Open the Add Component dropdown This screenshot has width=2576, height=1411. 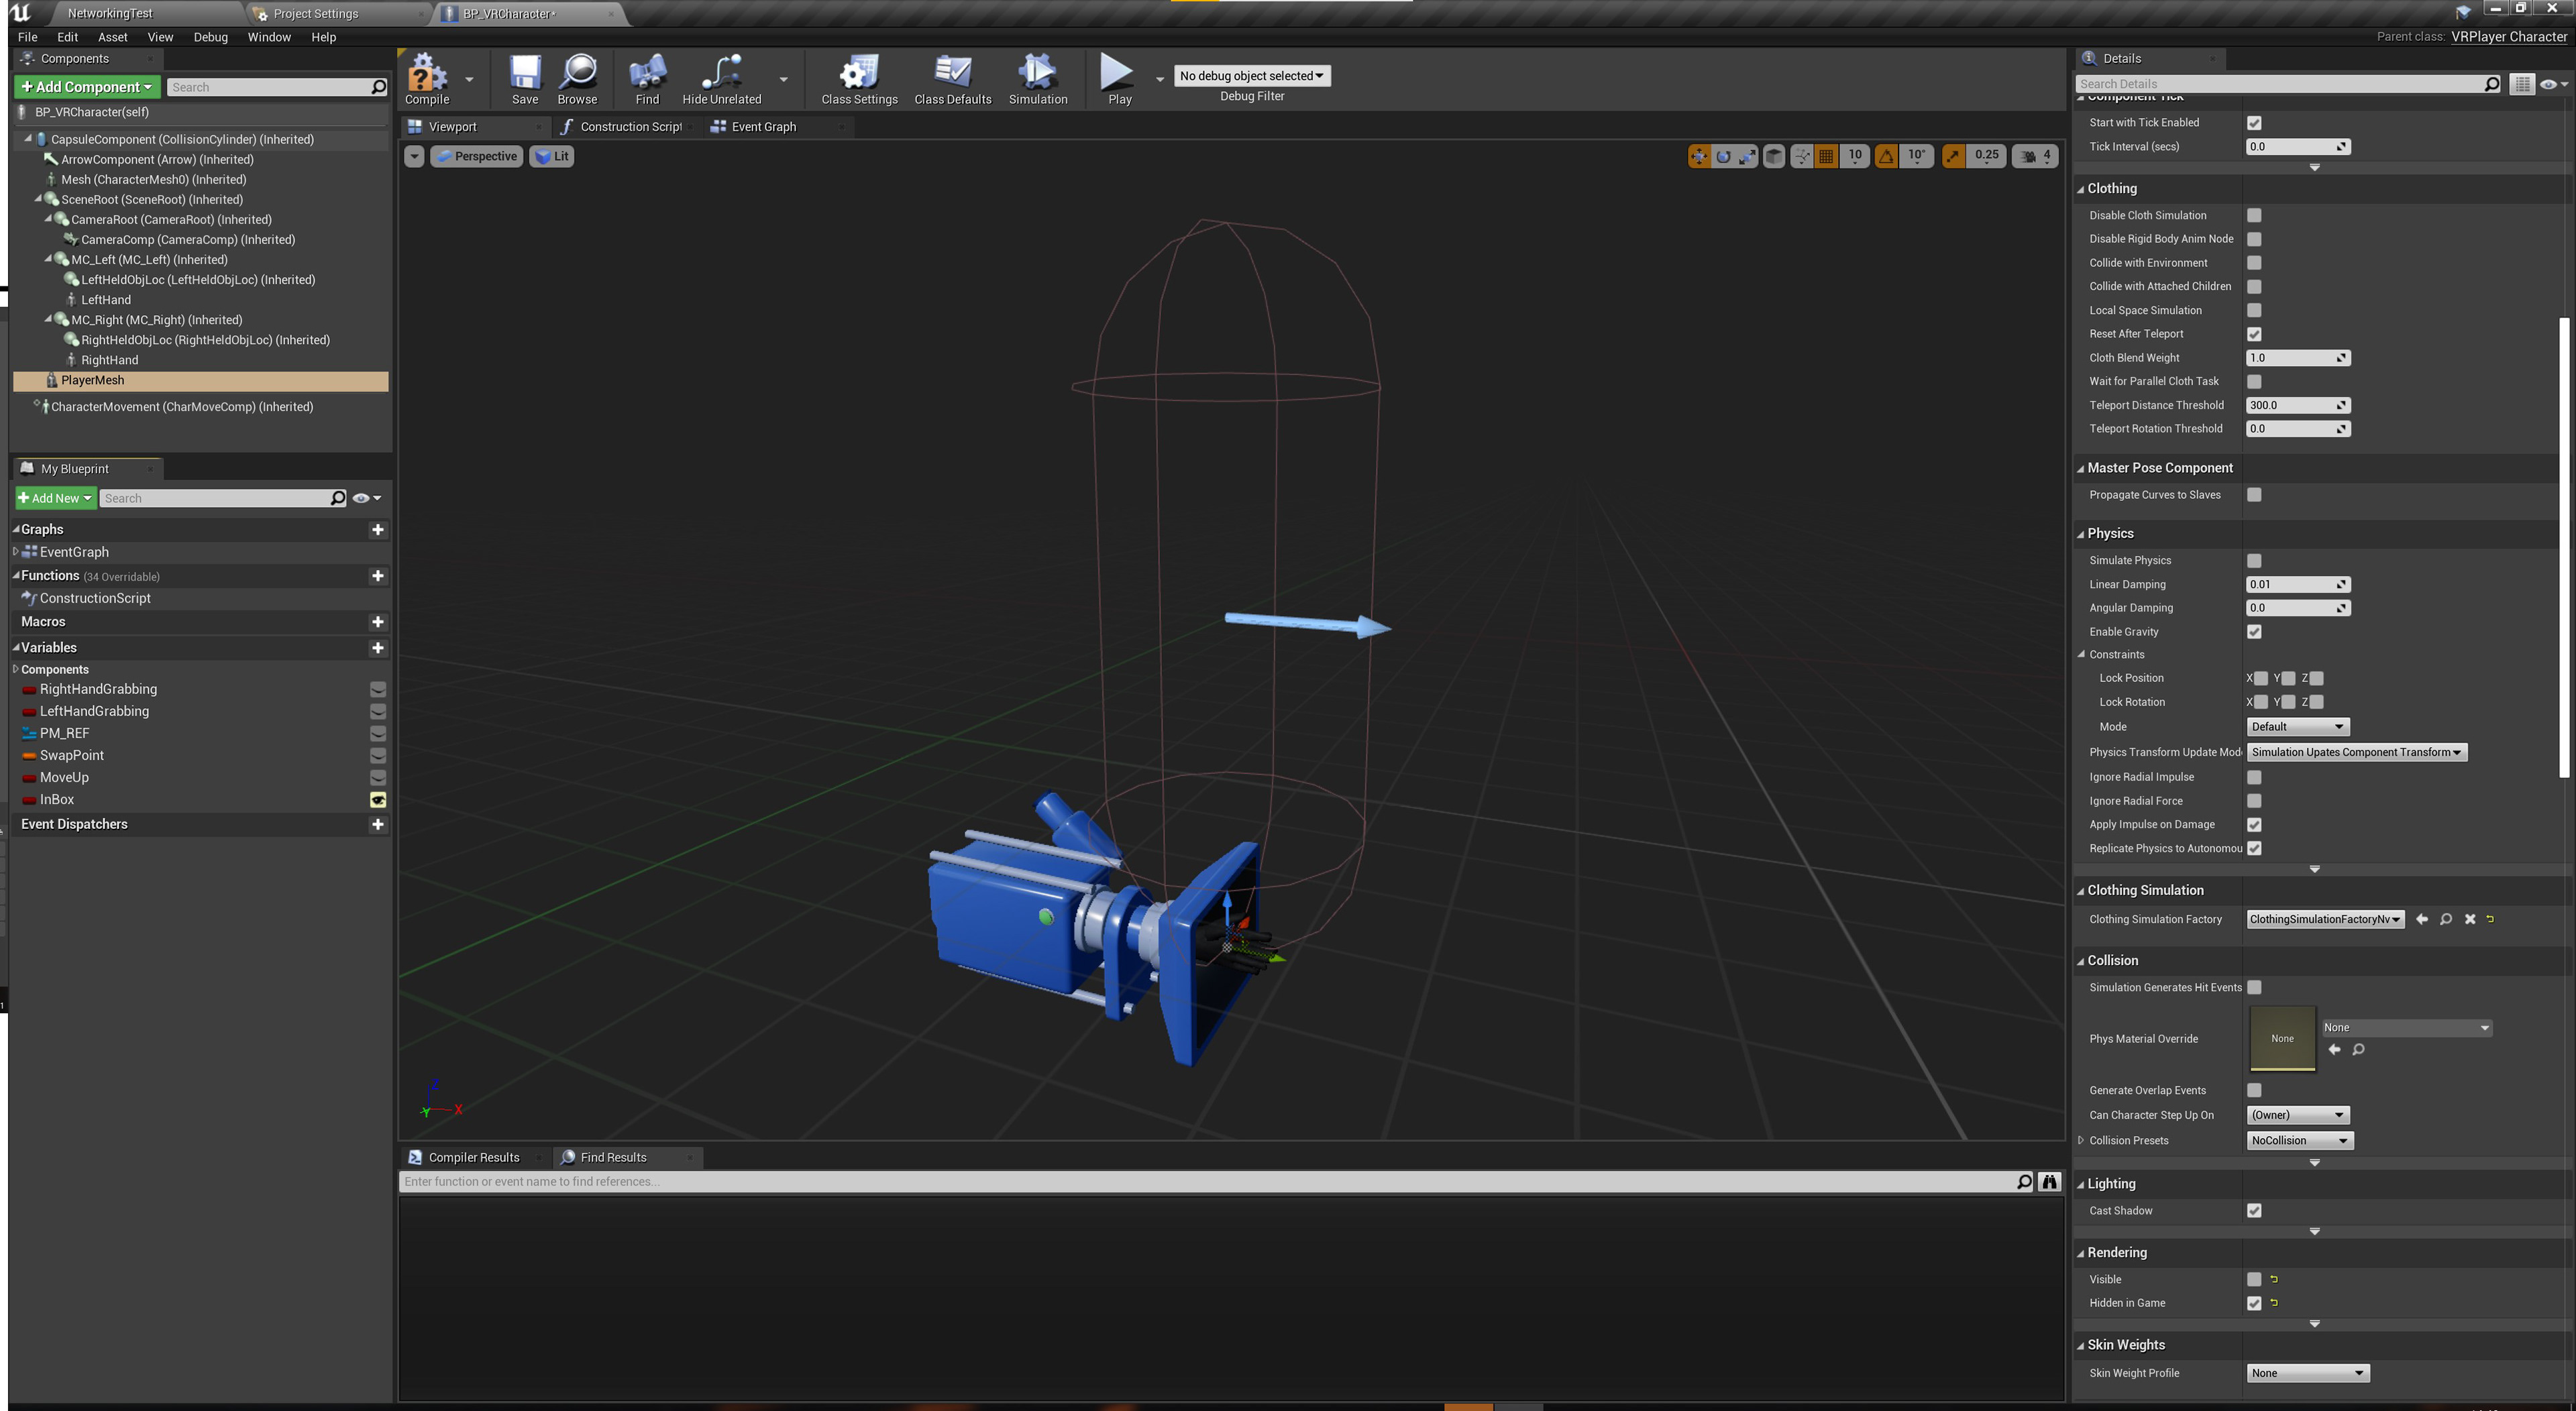pos(87,87)
